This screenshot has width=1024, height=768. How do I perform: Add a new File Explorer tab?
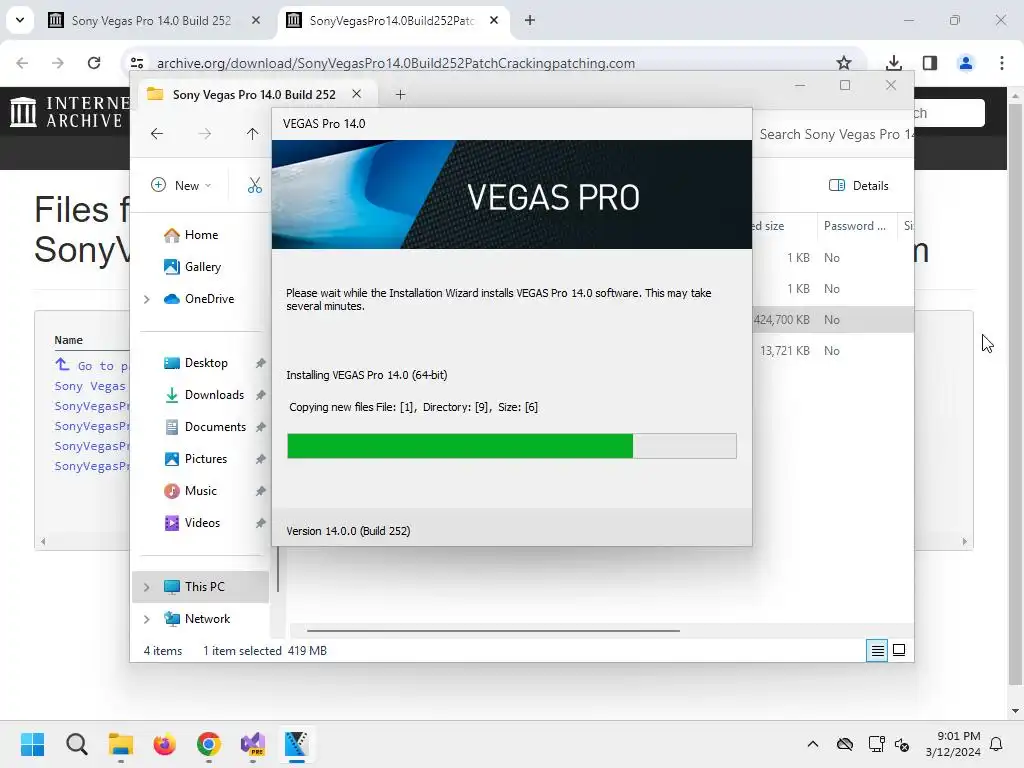tap(400, 95)
